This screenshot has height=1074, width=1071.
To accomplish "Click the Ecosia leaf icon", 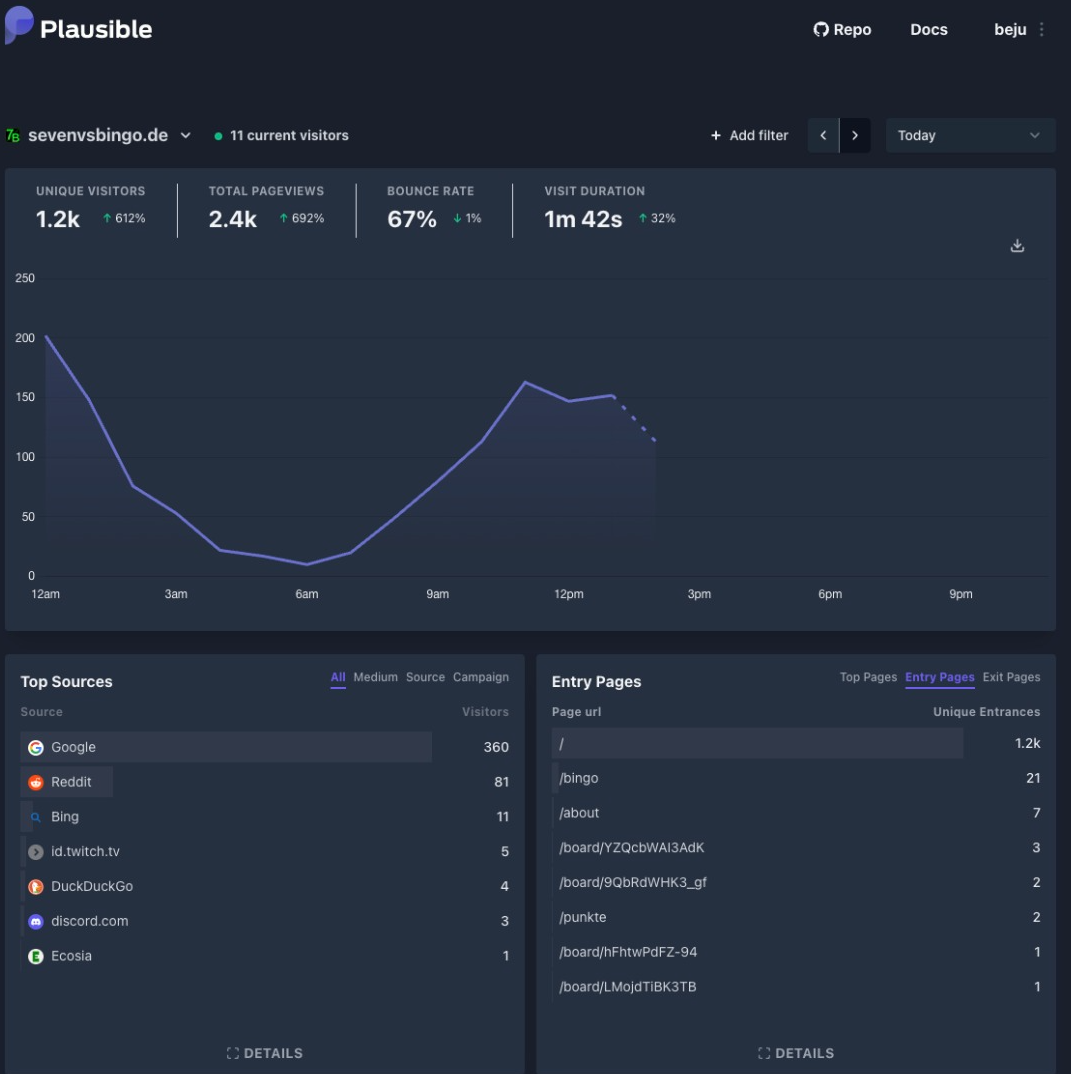I will [34, 956].
